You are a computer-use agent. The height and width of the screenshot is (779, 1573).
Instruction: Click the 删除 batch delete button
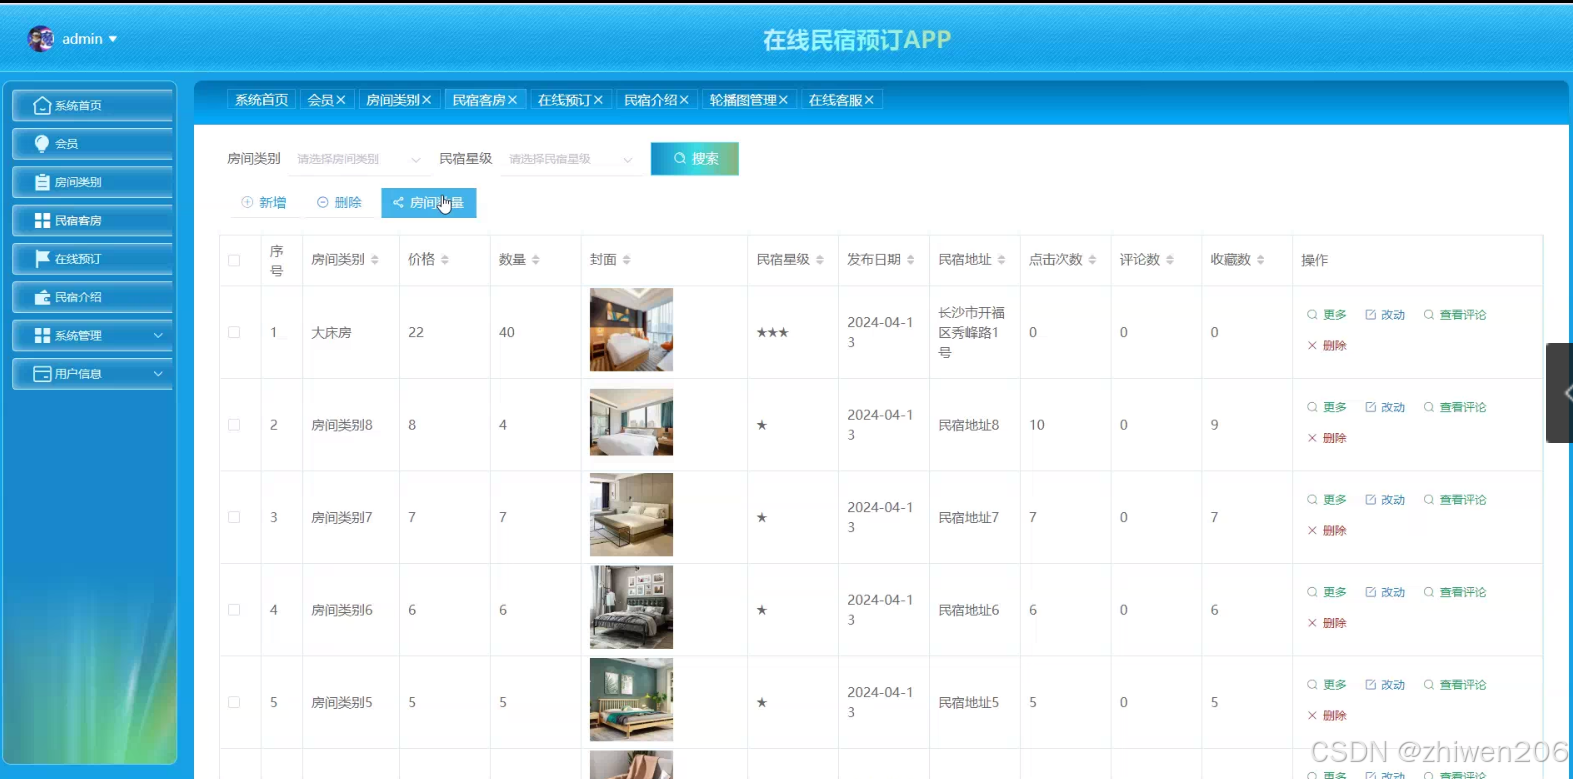(339, 202)
